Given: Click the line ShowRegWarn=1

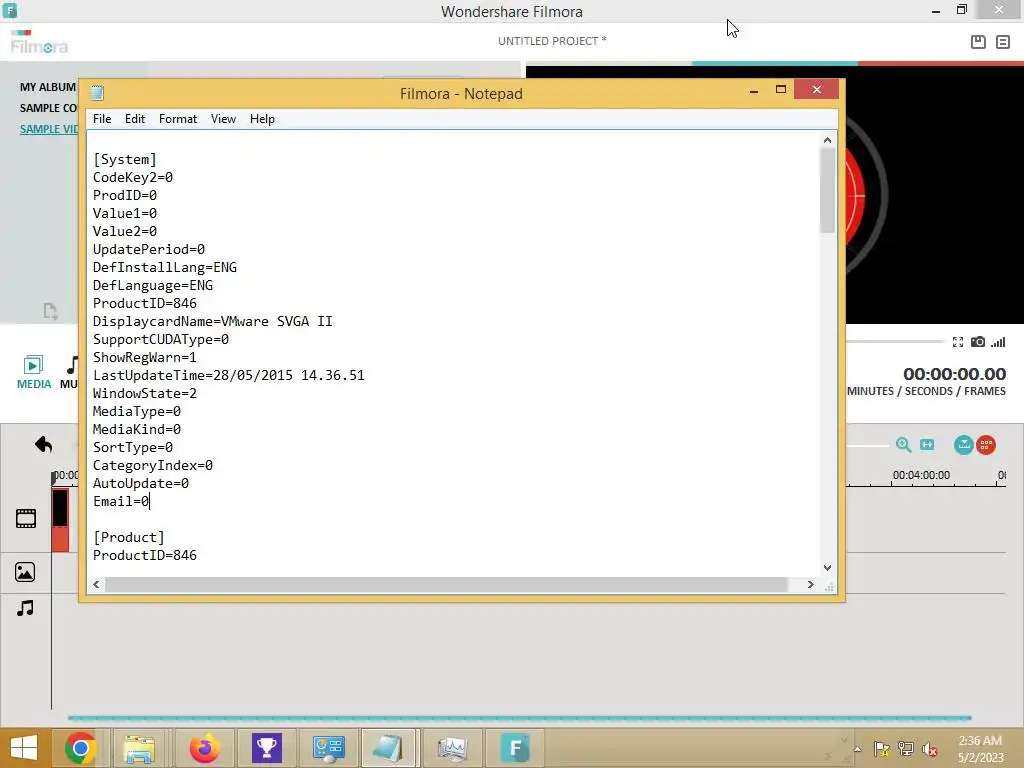Looking at the screenshot, I should [144, 357].
